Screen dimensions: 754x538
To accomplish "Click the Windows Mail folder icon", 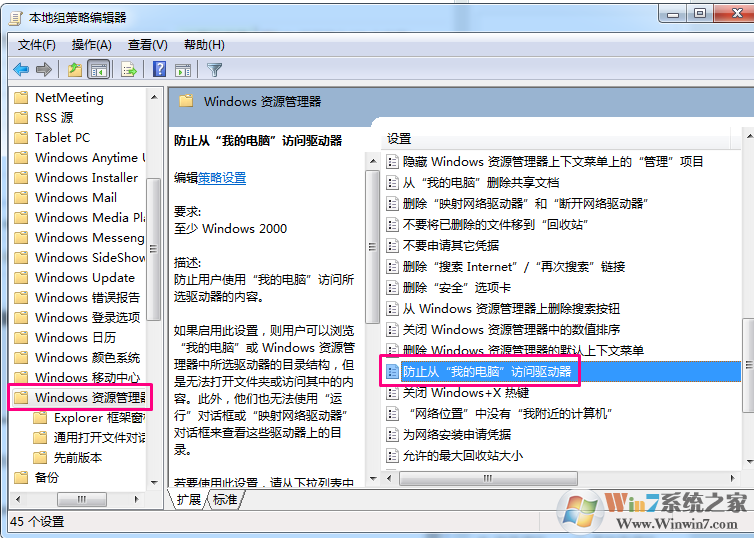I will click(x=21, y=198).
